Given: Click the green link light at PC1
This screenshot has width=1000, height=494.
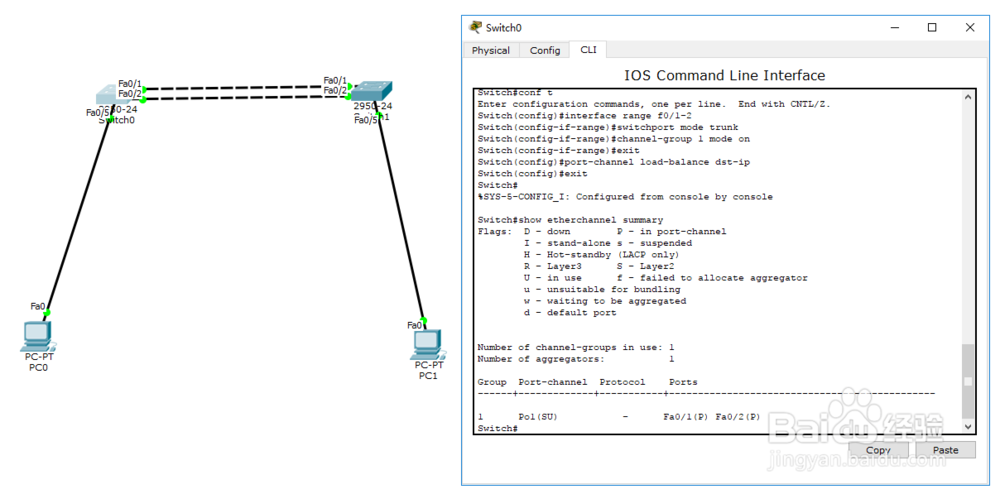Looking at the screenshot, I should (423, 321).
